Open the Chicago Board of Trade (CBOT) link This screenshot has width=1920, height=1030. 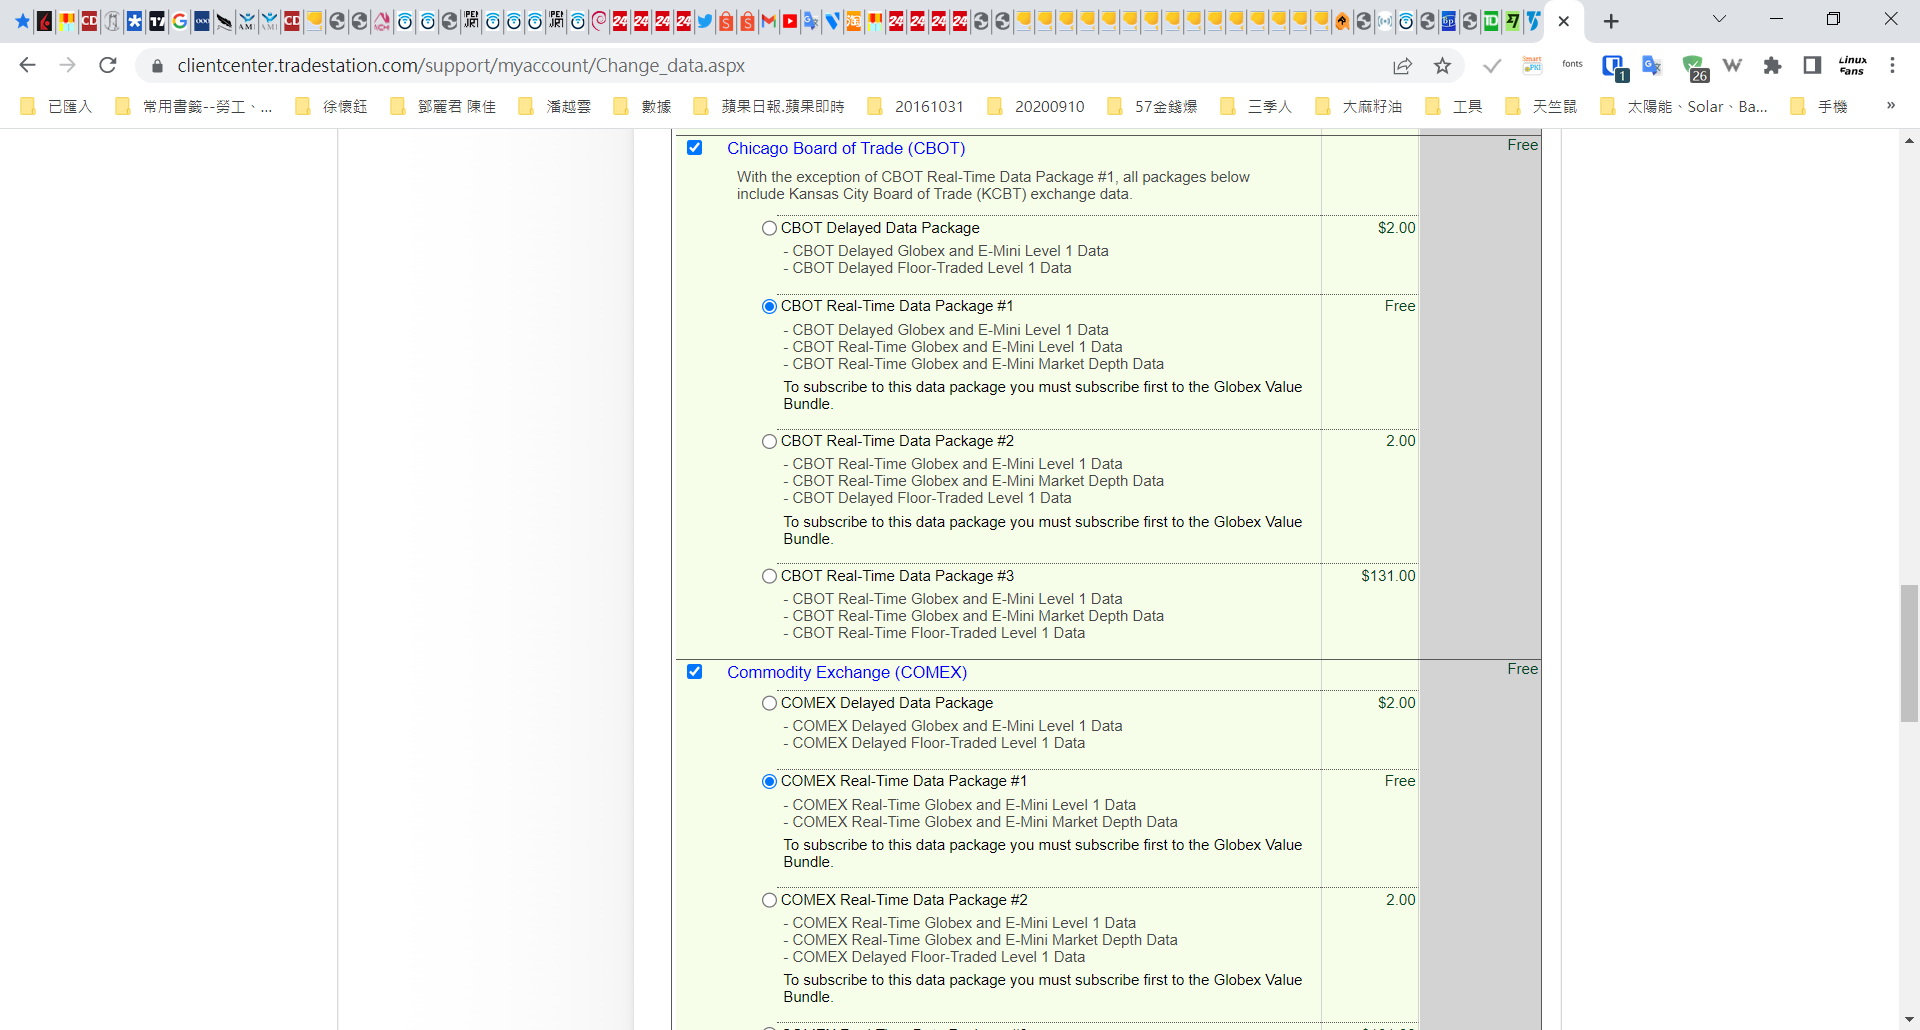846,148
